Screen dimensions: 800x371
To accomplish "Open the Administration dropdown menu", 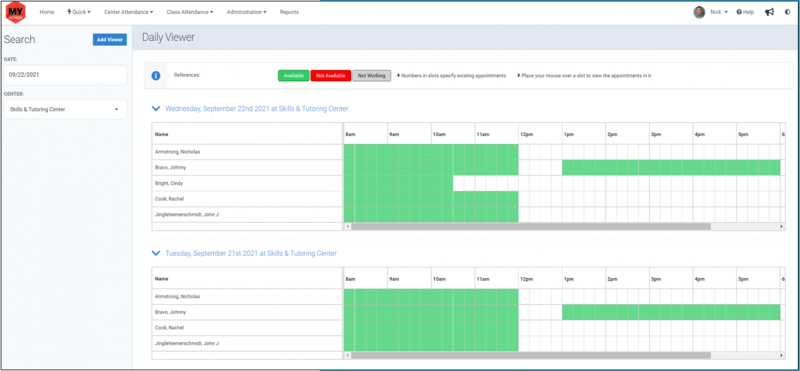I will click(x=246, y=12).
